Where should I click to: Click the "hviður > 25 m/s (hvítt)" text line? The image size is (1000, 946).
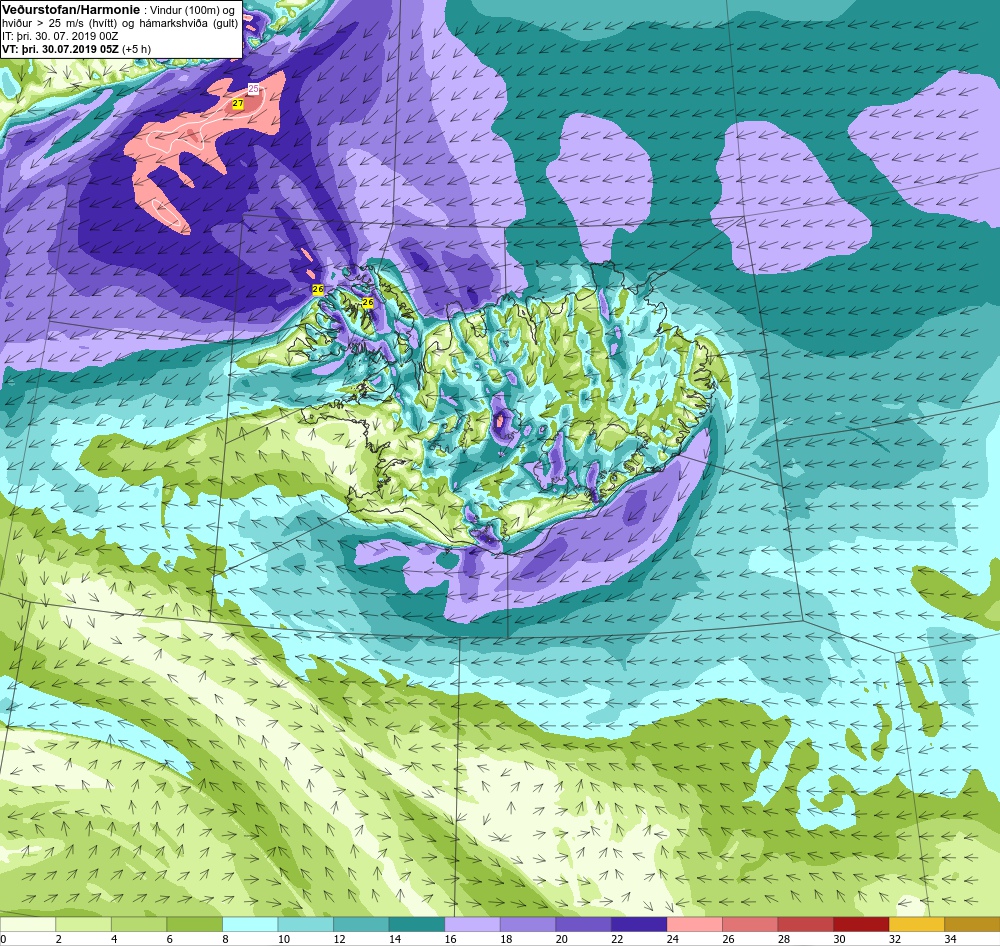coord(61,23)
